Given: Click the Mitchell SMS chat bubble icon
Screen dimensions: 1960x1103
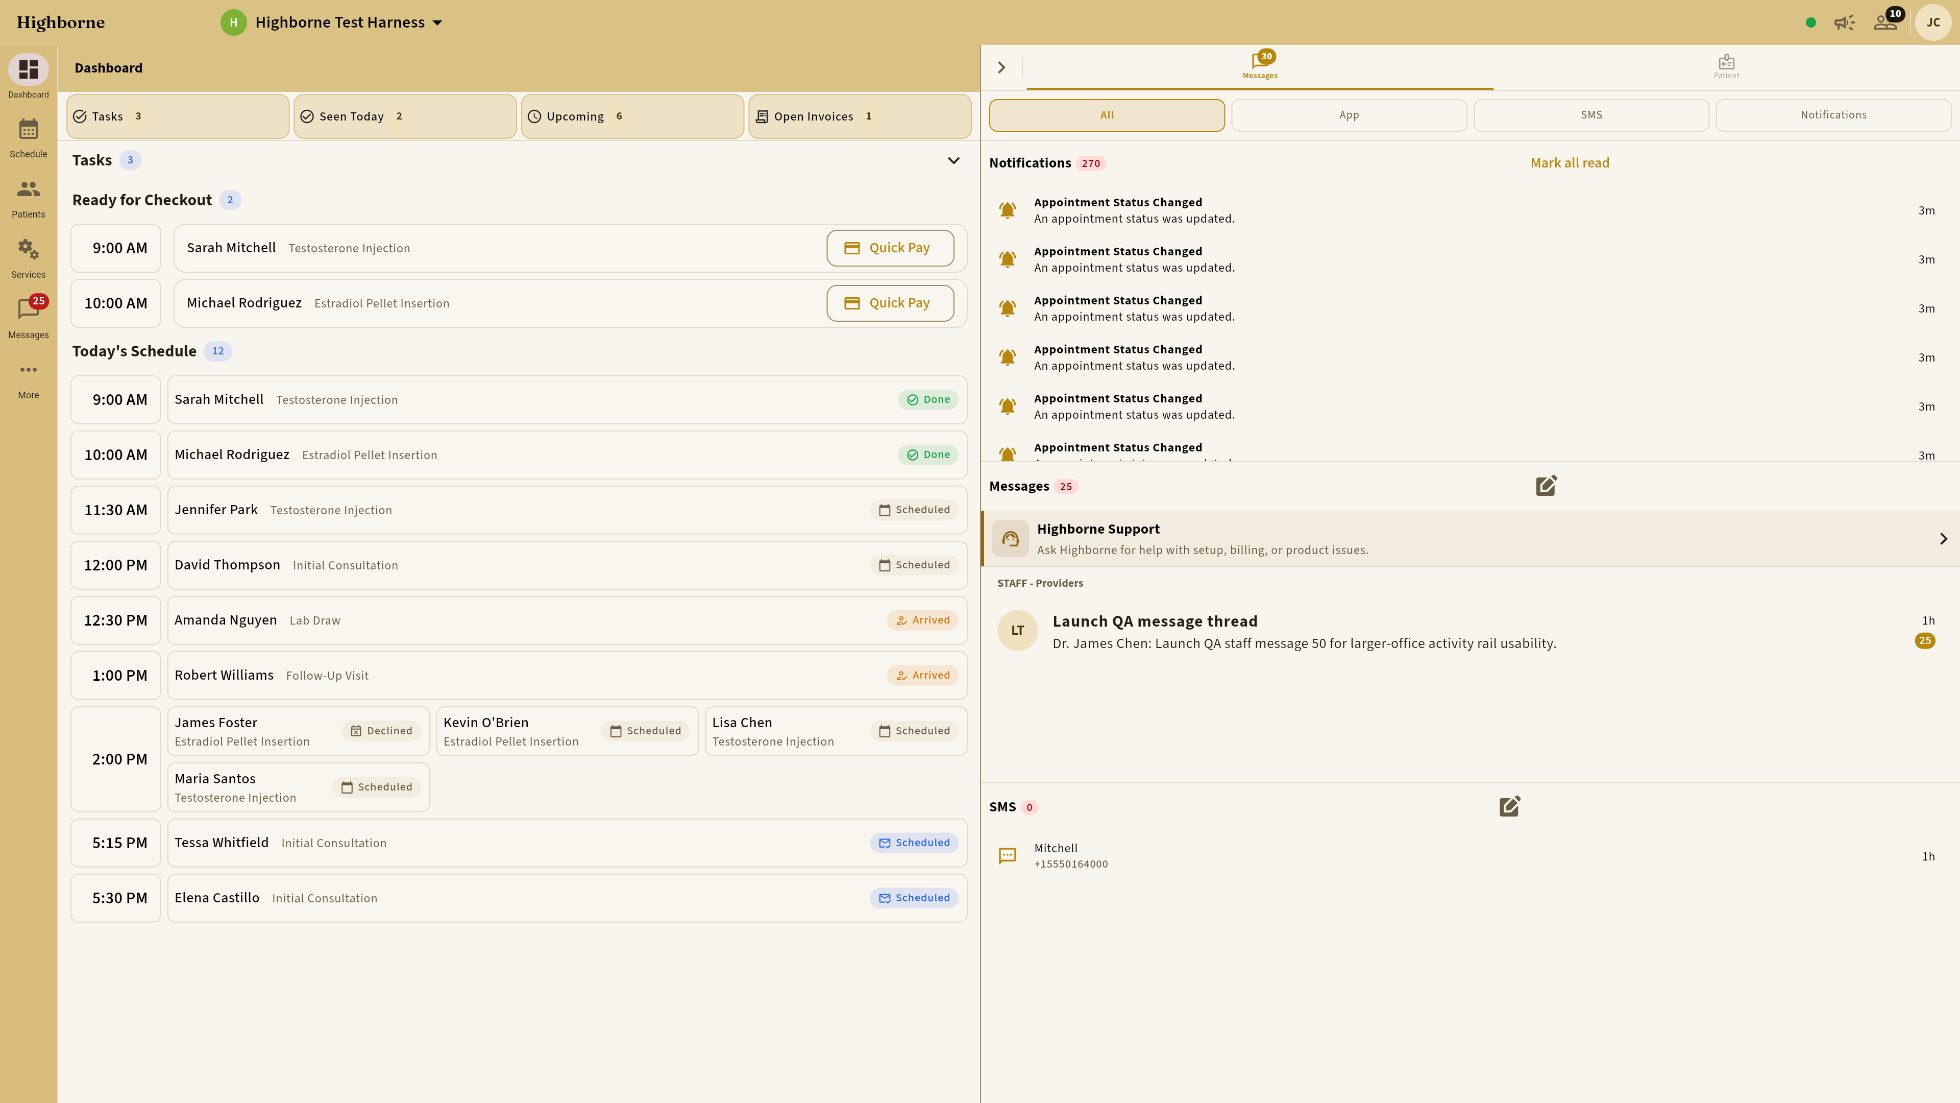Looking at the screenshot, I should pos(1007,855).
